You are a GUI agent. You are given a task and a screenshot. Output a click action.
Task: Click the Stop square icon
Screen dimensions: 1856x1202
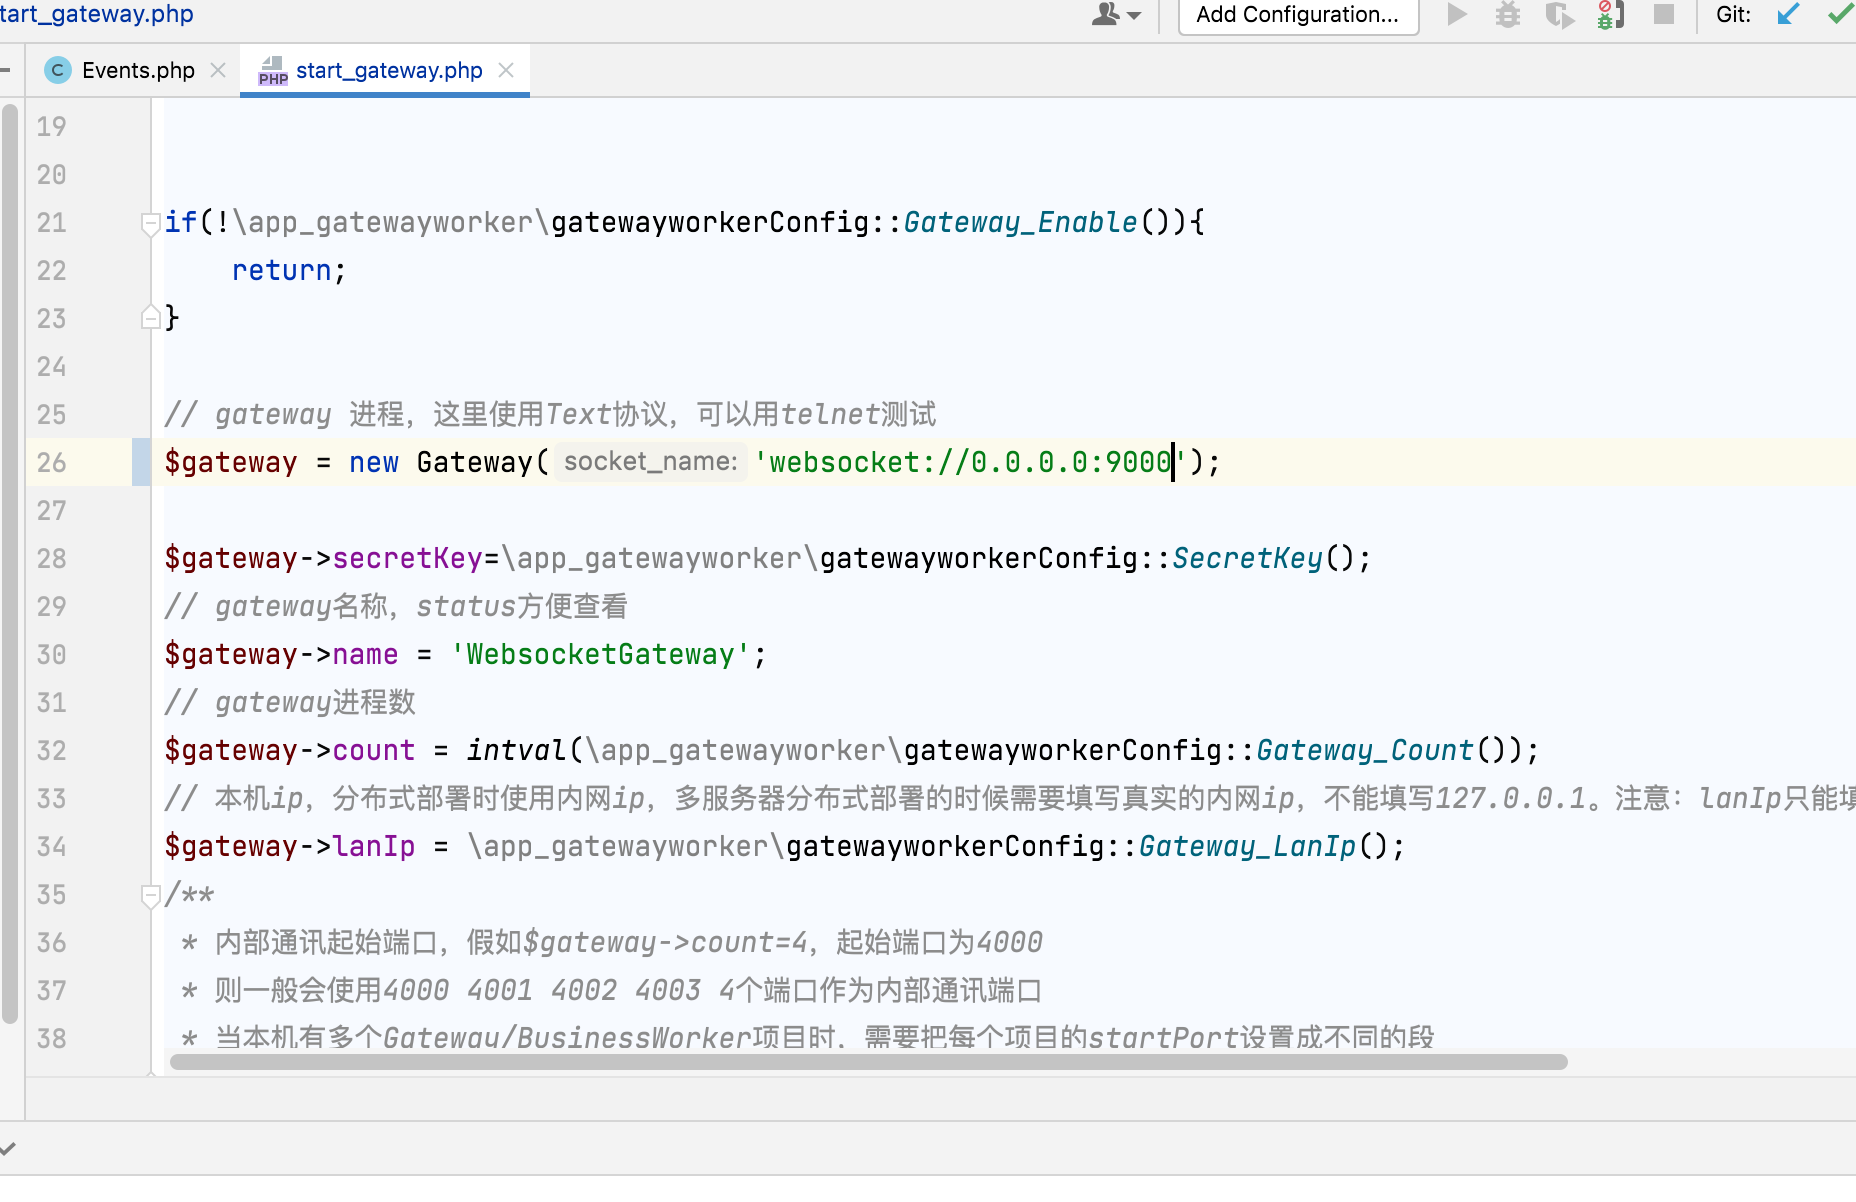click(1664, 15)
